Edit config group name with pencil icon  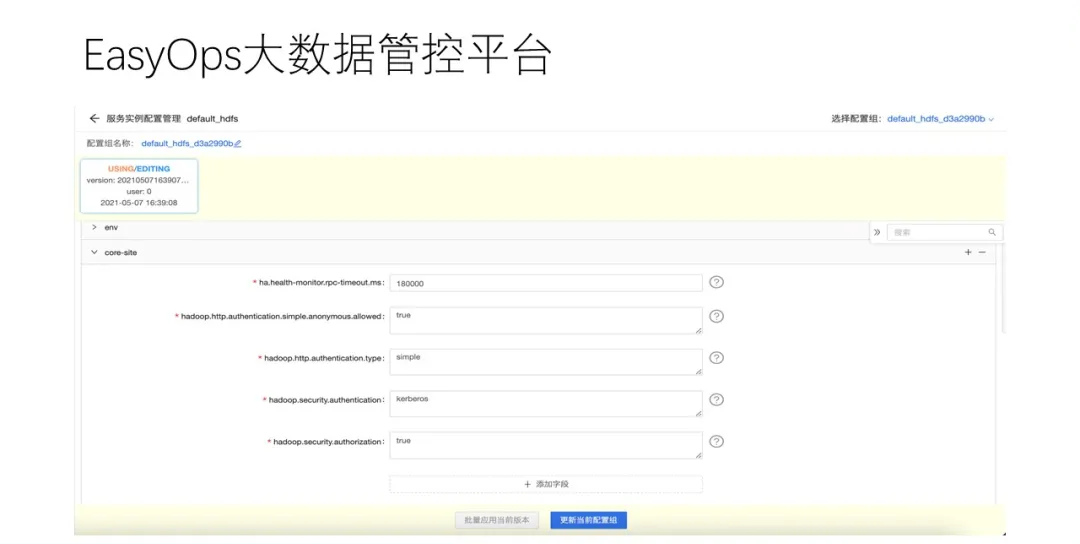[x=238, y=144]
